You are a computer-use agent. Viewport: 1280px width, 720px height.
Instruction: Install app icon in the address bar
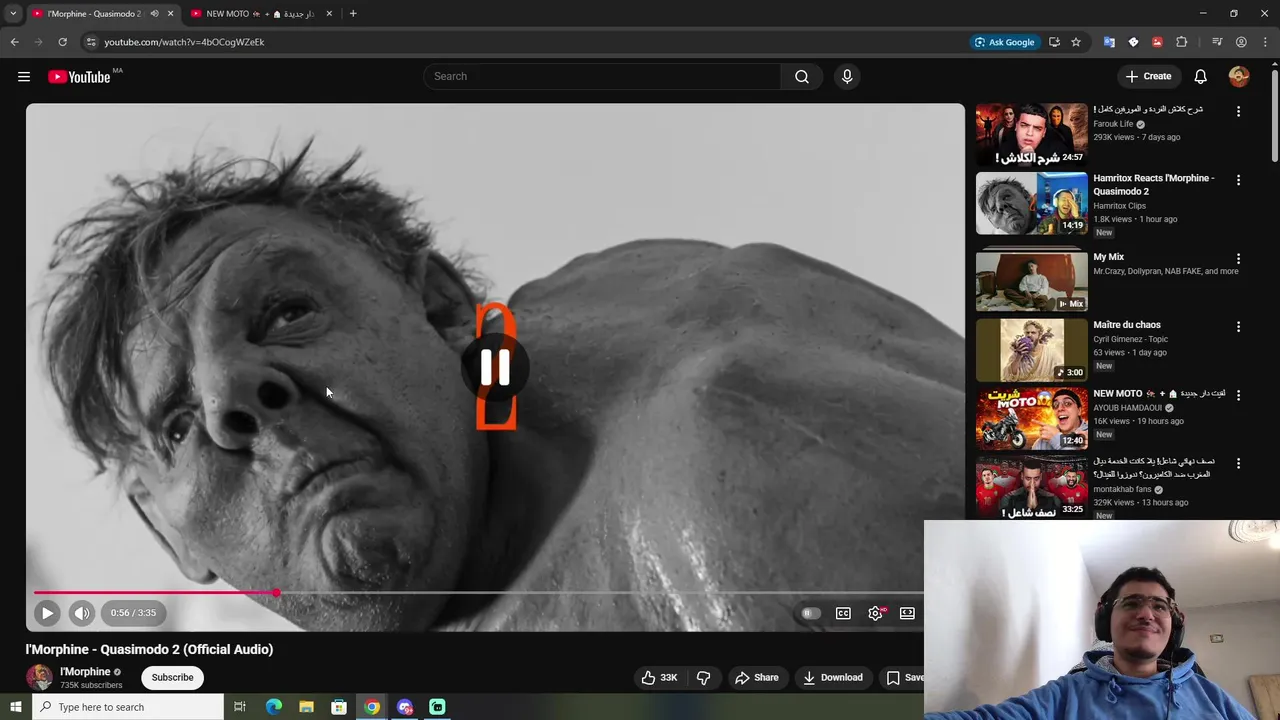(x=1054, y=42)
